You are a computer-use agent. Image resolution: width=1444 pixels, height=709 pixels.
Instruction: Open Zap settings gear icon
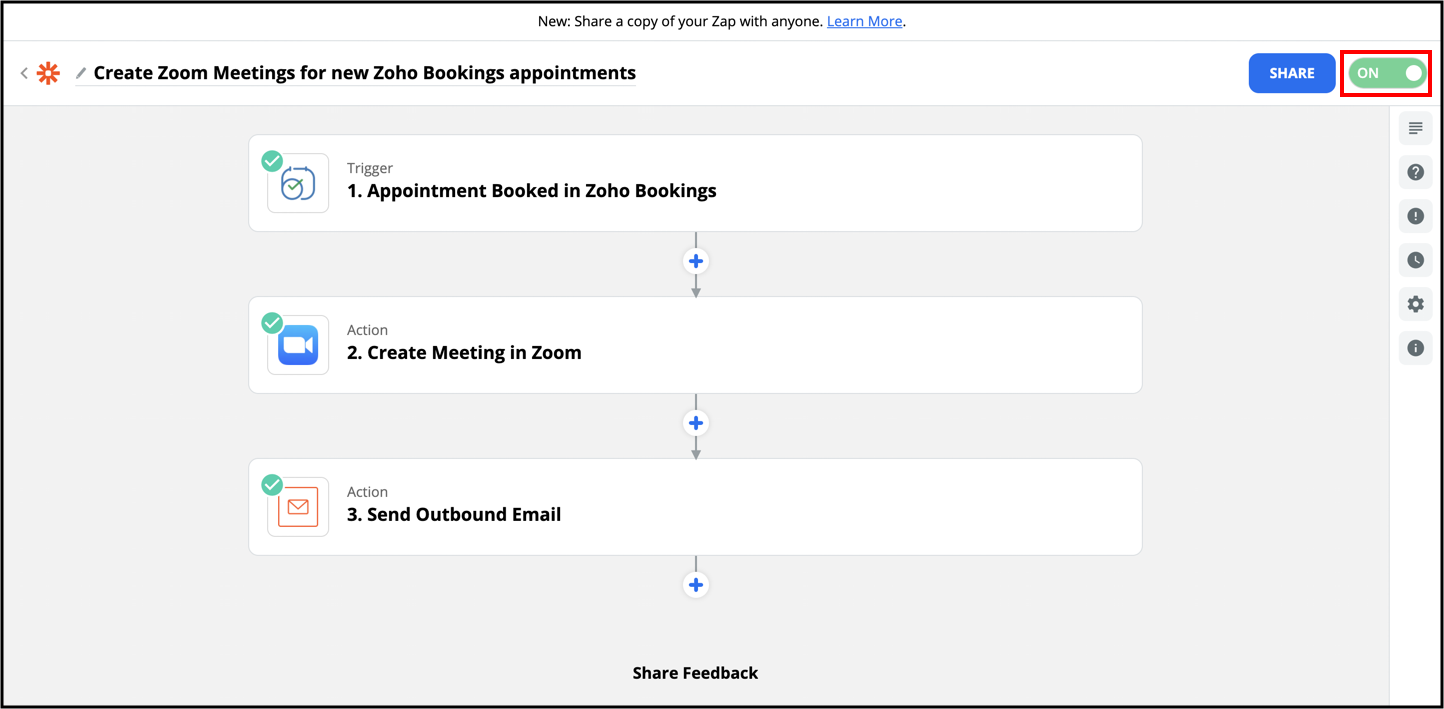(x=1415, y=304)
